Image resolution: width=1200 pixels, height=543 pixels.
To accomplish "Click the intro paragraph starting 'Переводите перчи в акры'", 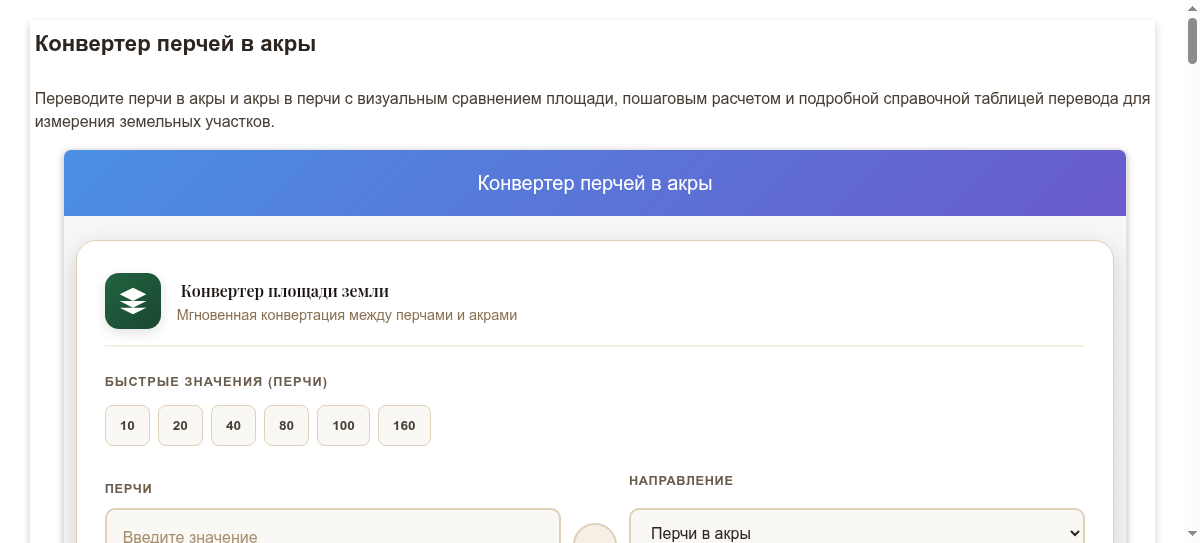I will click(593, 111).
